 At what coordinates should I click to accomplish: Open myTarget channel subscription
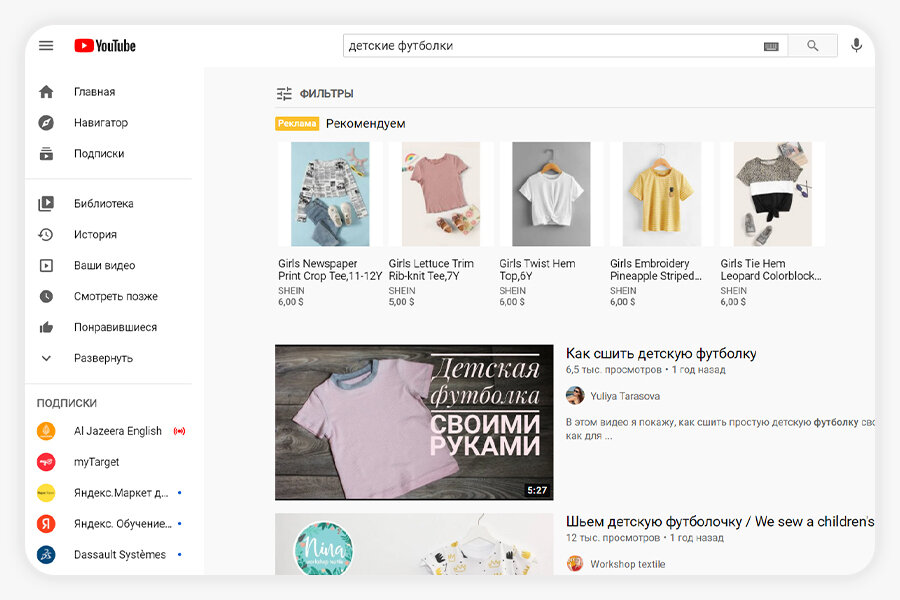click(96, 462)
